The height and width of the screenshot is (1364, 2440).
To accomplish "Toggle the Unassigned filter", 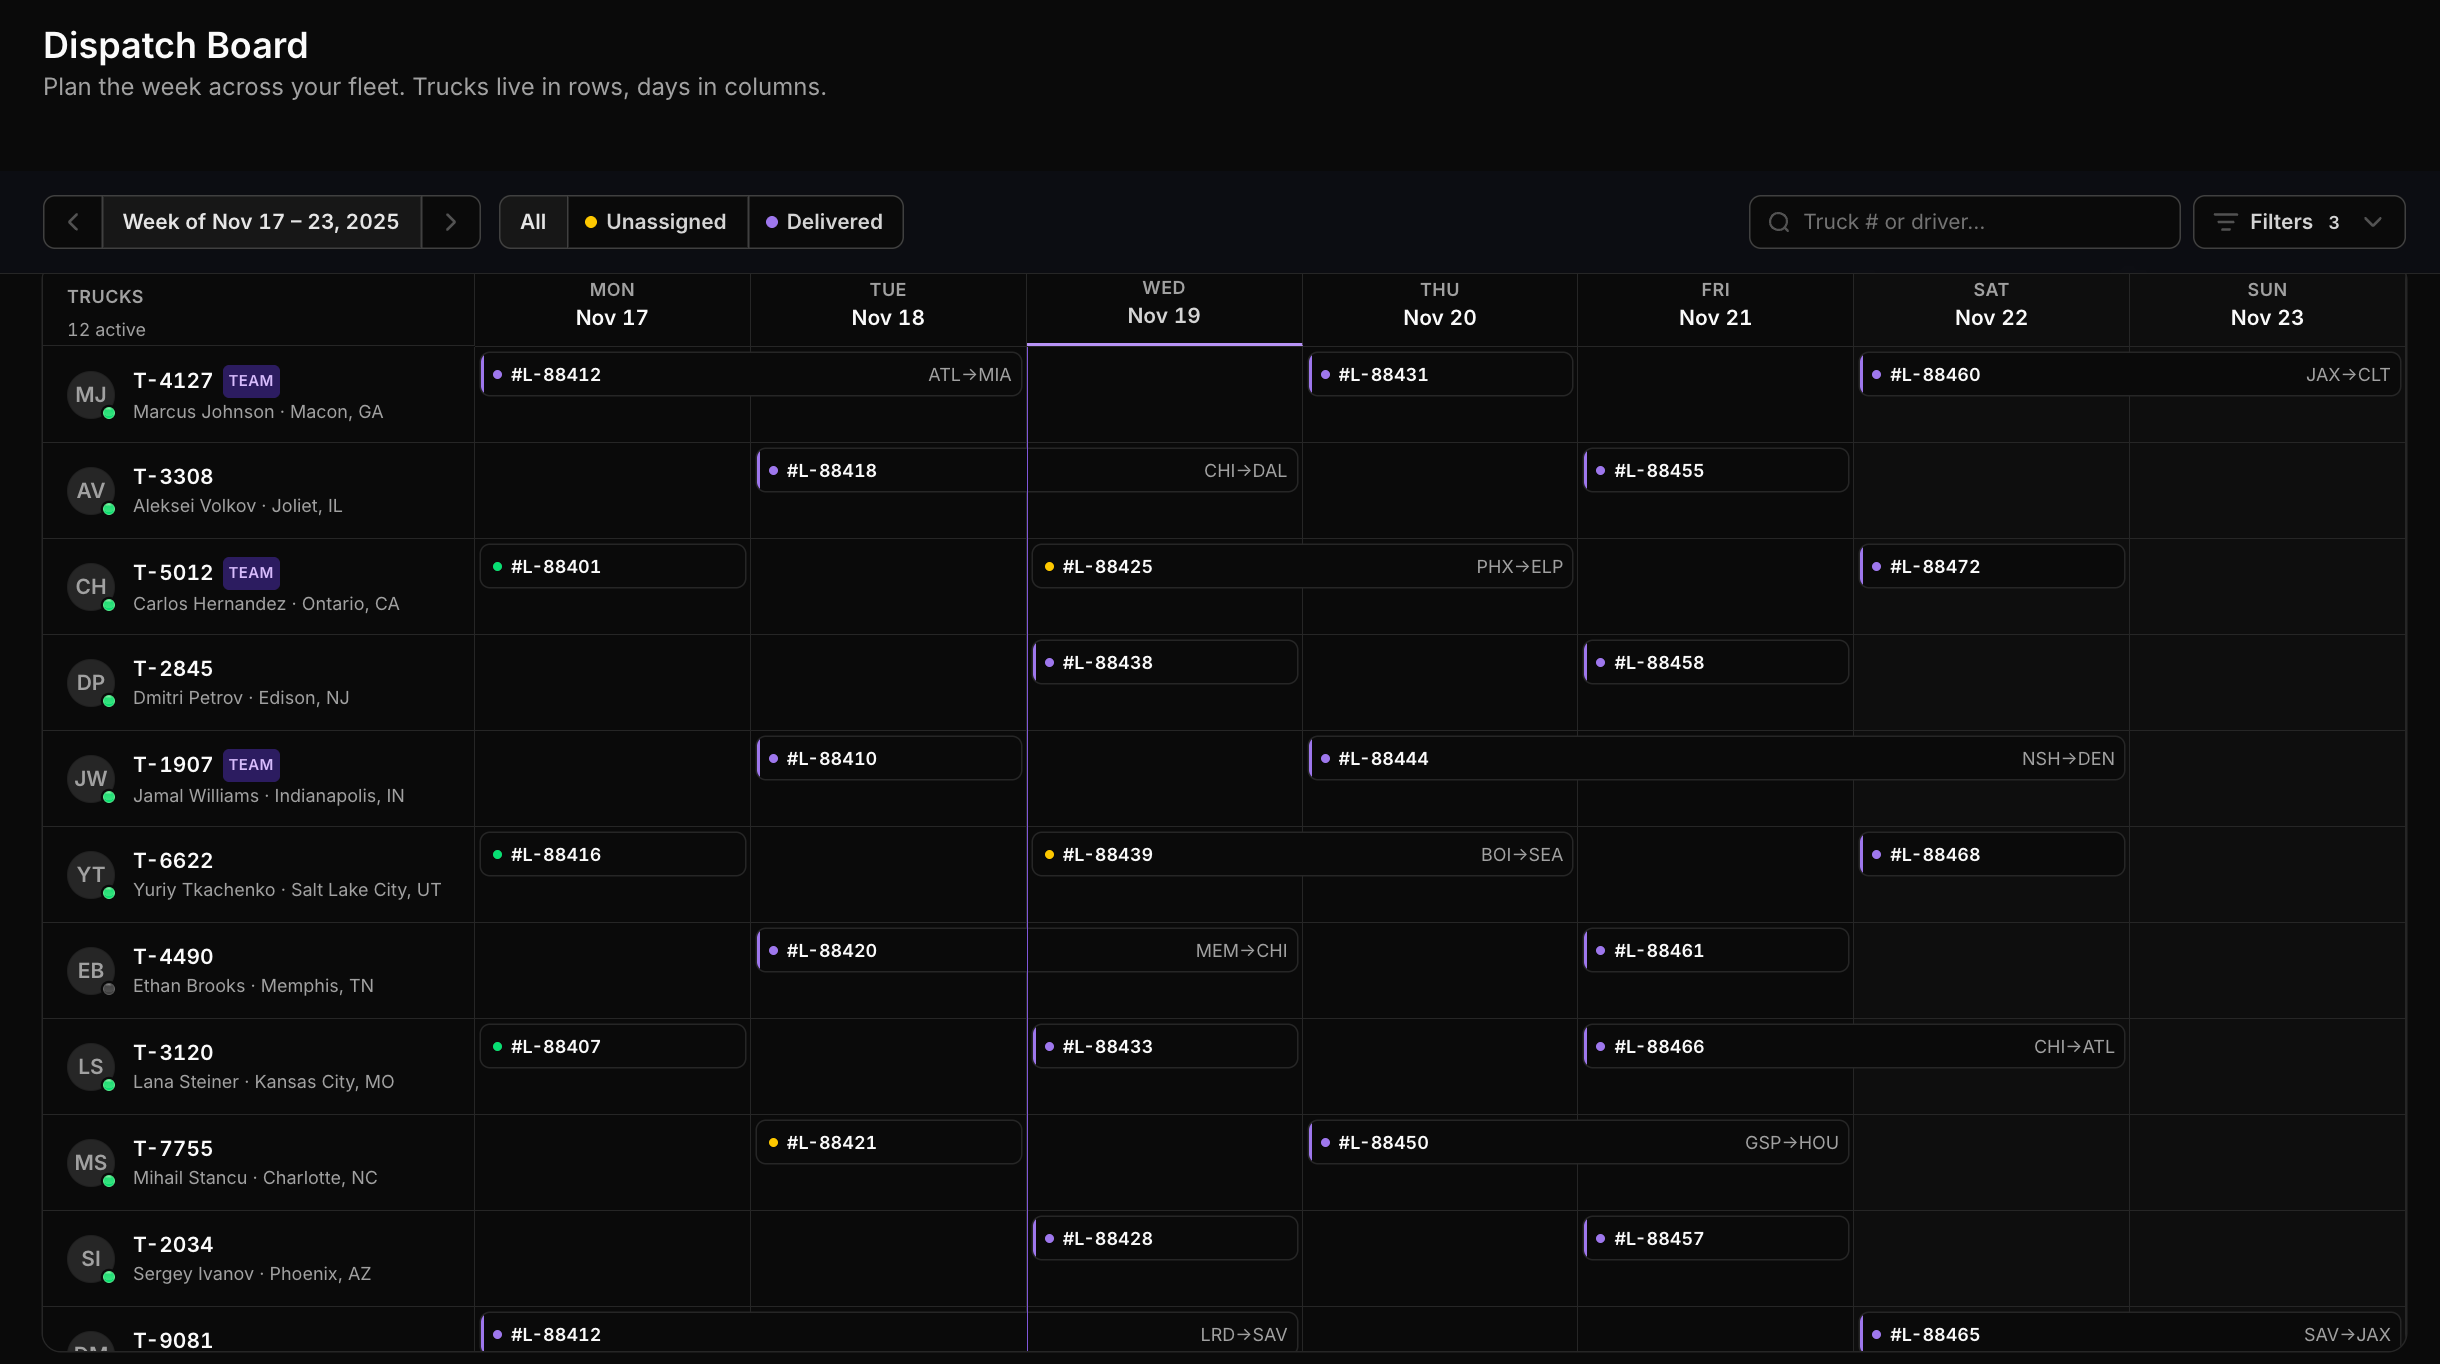I will pyautogui.click(x=657, y=222).
